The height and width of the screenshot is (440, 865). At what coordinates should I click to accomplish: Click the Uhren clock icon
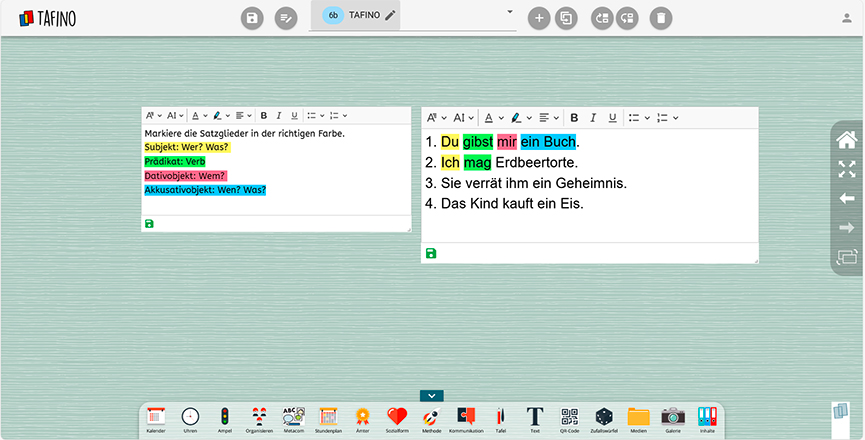coord(190,417)
